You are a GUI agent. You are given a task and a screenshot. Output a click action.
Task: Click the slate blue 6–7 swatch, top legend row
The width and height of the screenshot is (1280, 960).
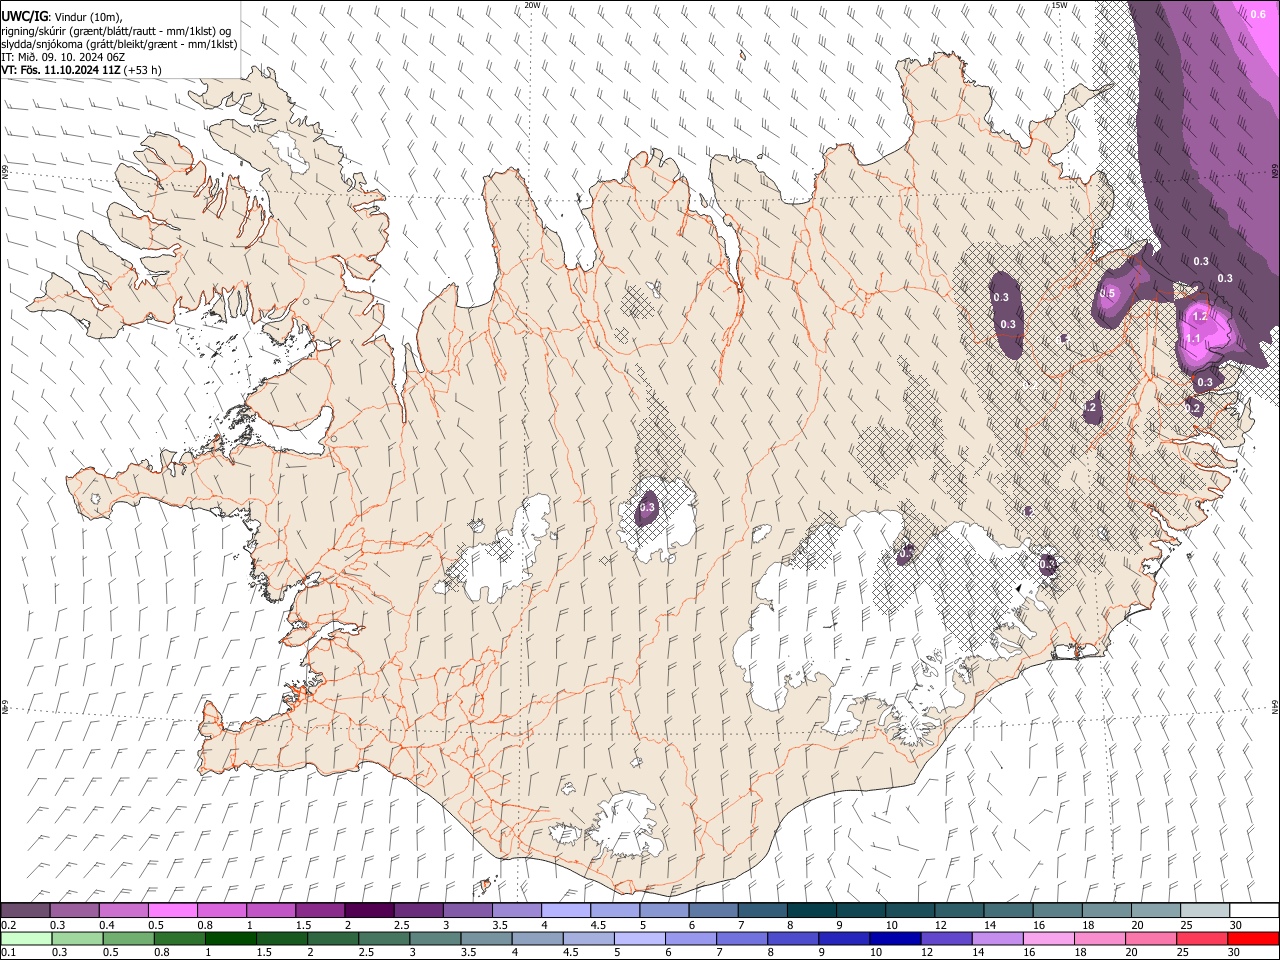click(713, 910)
